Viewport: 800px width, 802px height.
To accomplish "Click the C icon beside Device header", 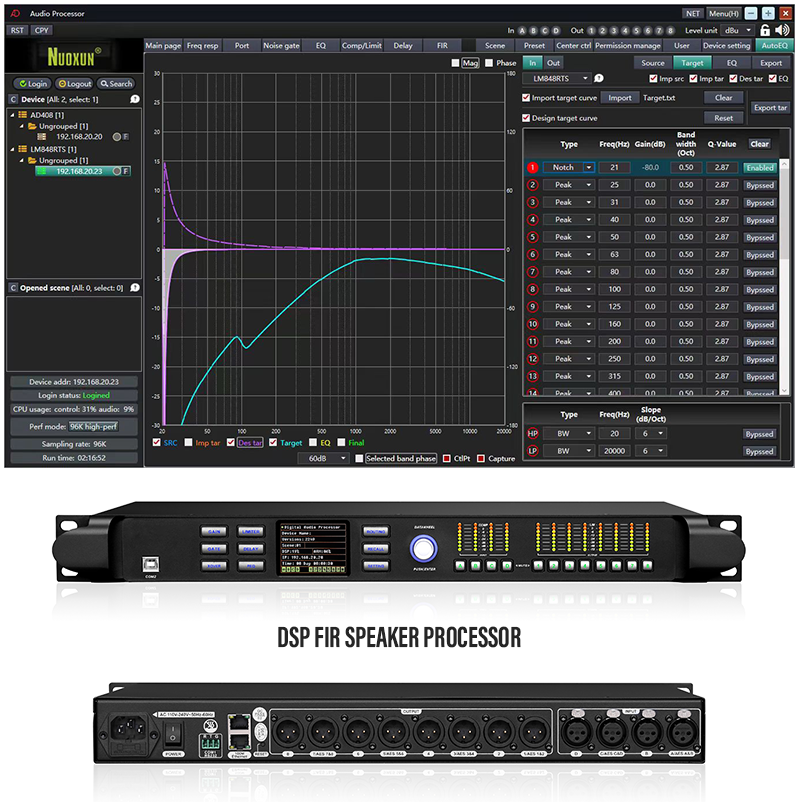I will [x=13, y=99].
